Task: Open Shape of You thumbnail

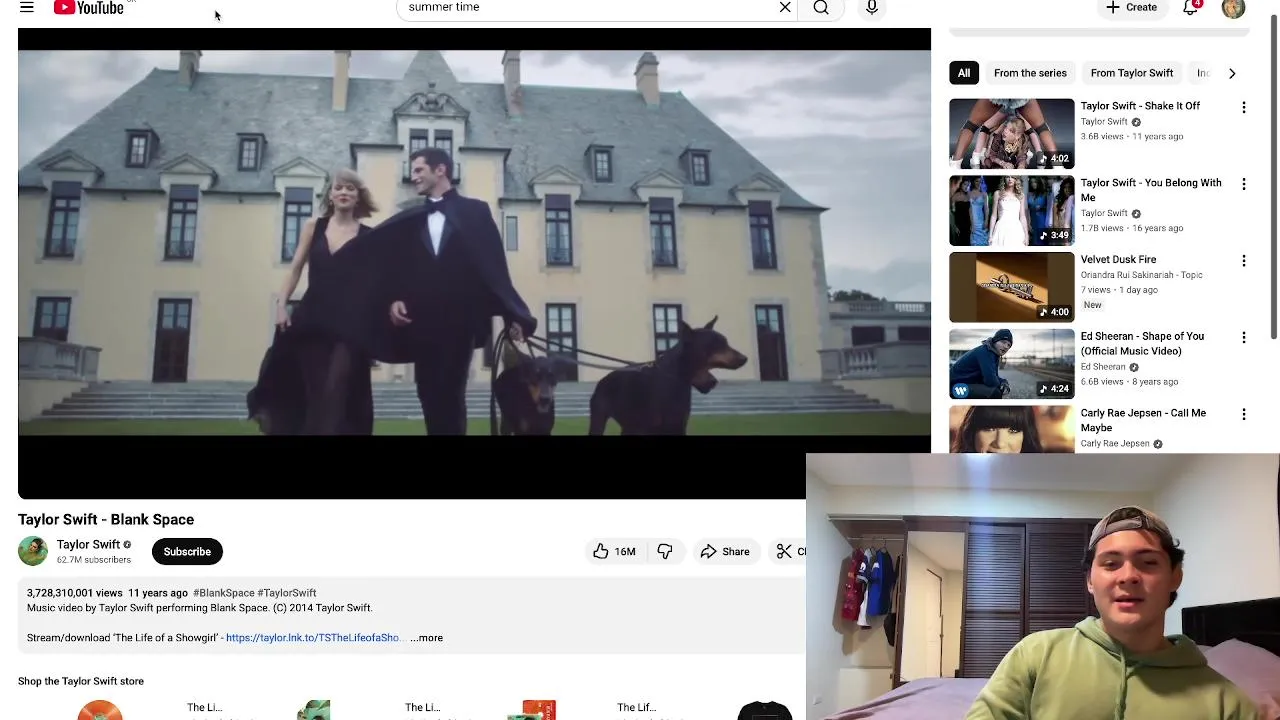Action: point(1012,364)
